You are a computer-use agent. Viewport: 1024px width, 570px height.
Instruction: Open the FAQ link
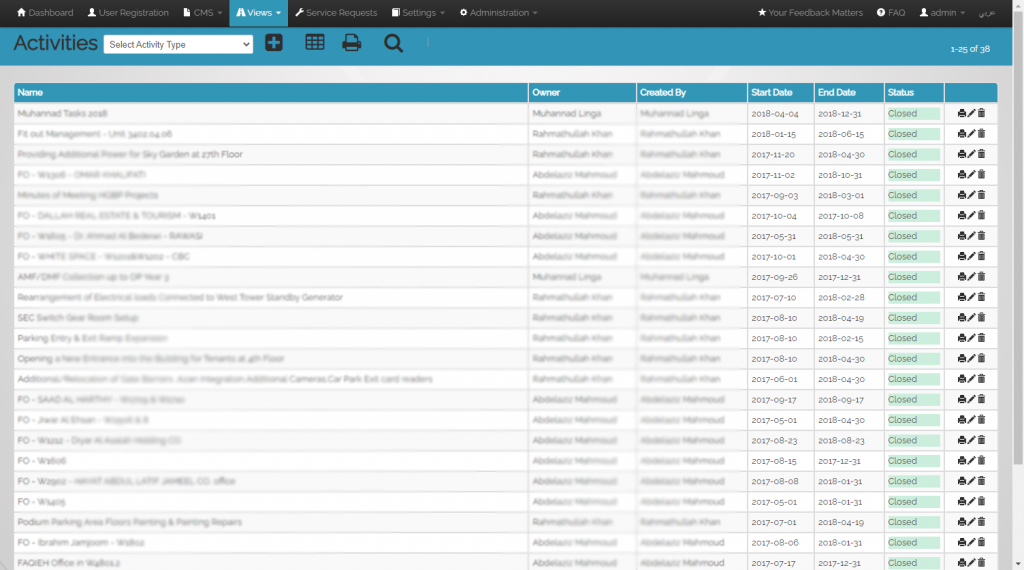coord(891,13)
